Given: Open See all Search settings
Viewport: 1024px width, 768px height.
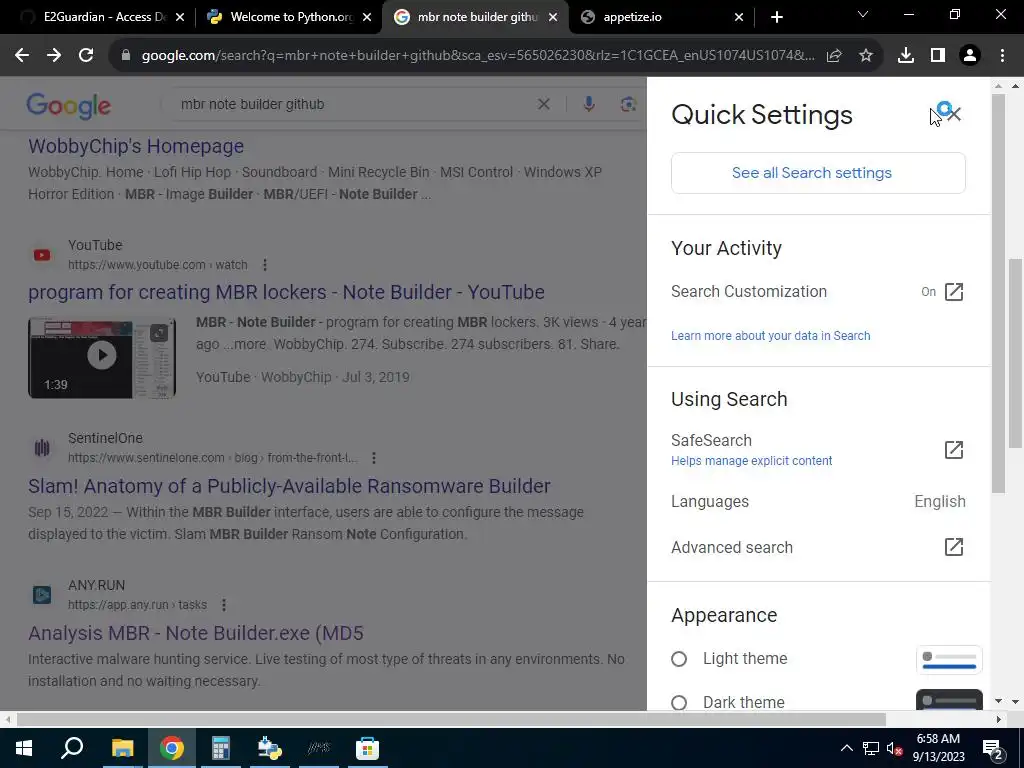Looking at the screenshot, I should 818,173.
